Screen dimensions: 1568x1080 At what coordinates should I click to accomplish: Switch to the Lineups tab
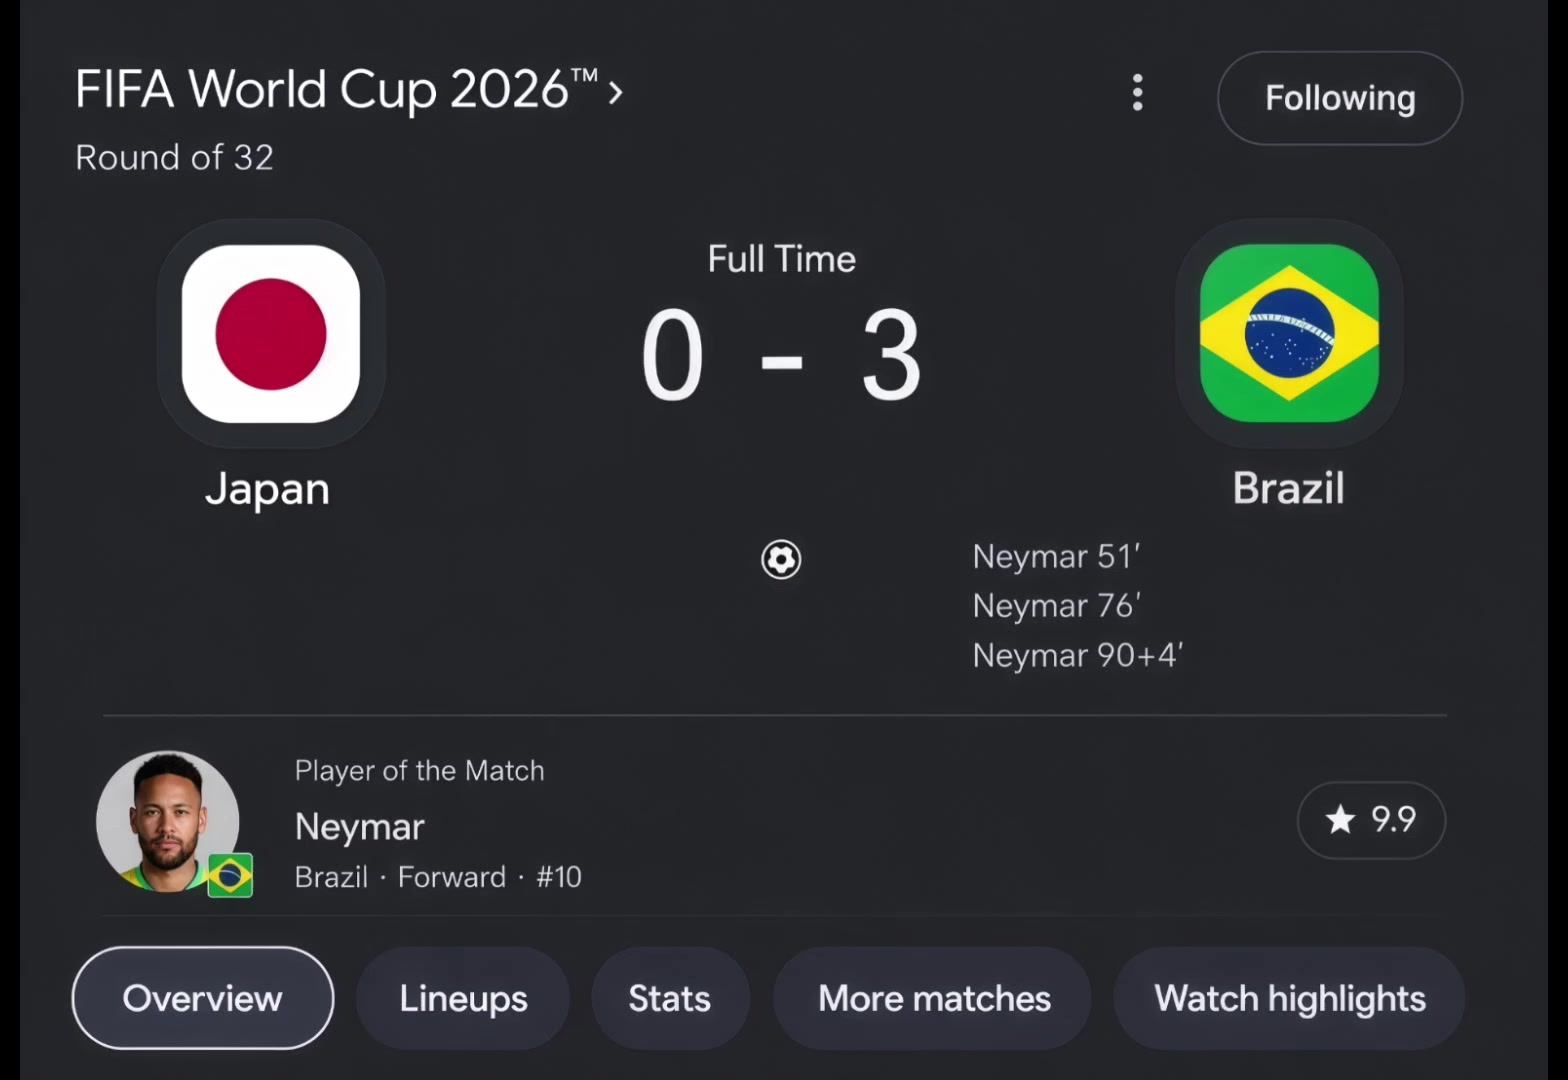(463, 998)
